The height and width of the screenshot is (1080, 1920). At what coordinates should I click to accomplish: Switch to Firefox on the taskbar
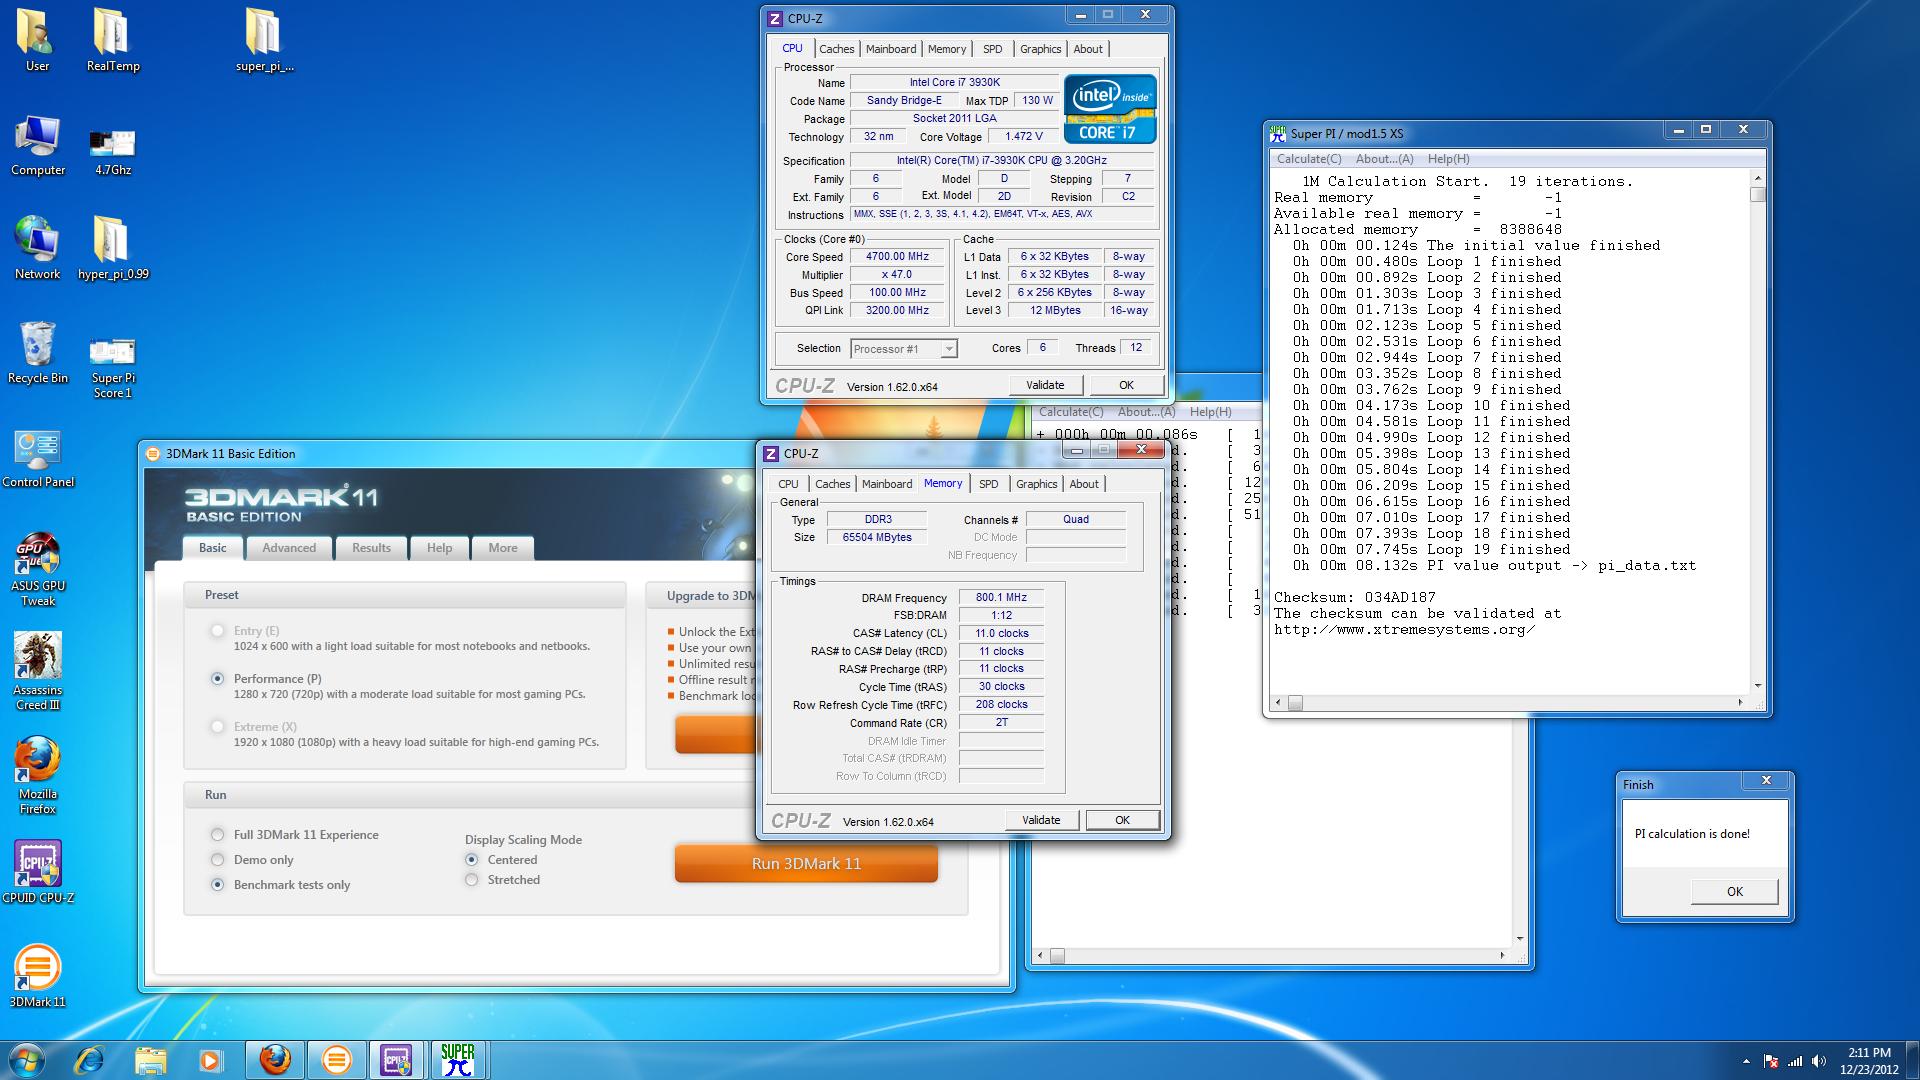[x=275, y=1060]
